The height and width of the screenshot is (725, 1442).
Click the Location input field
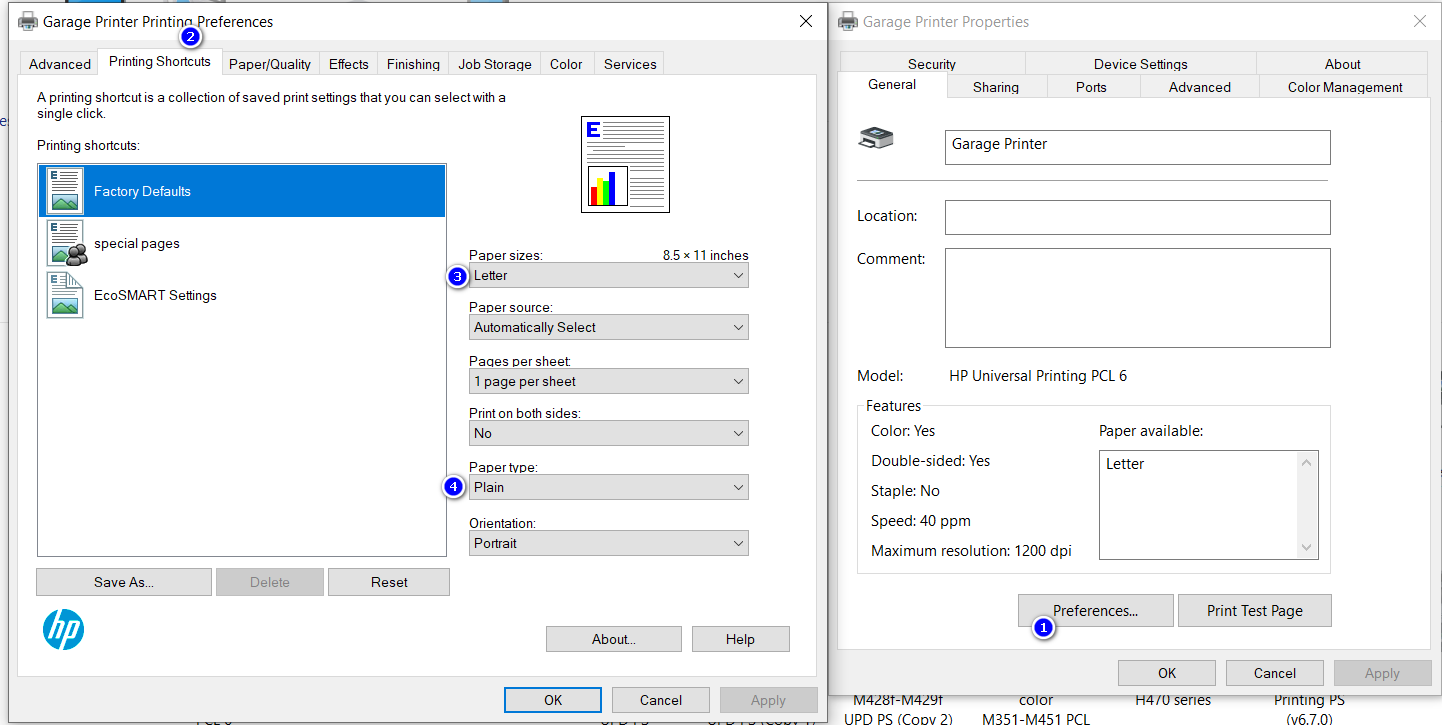click(x=1138, y=217)
